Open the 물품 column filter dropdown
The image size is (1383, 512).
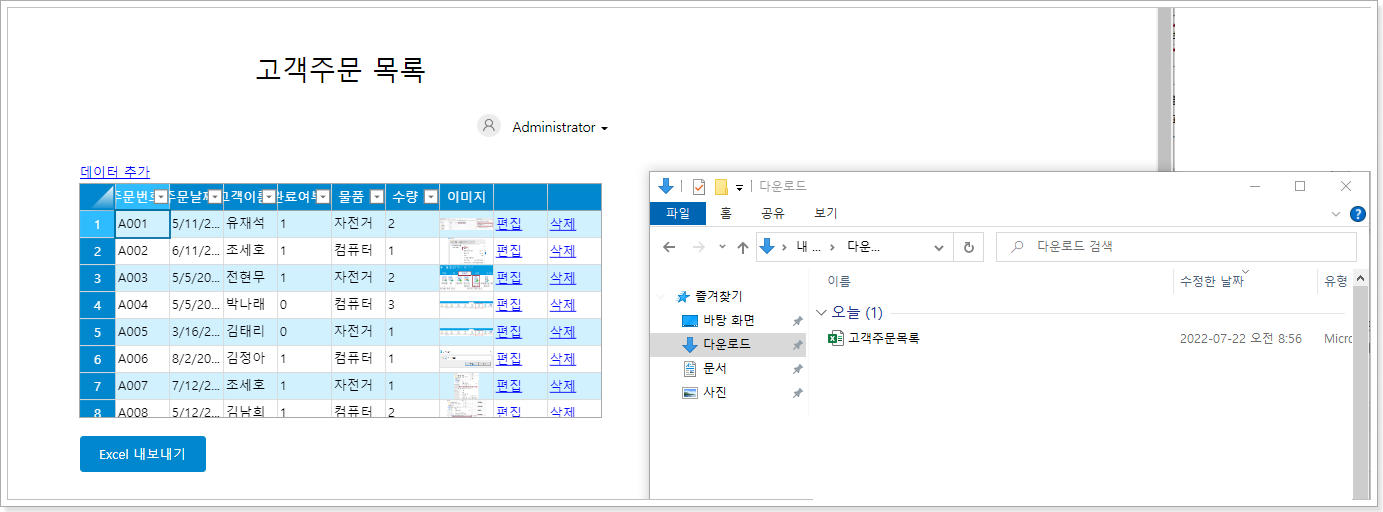click(x=376, y=197)
